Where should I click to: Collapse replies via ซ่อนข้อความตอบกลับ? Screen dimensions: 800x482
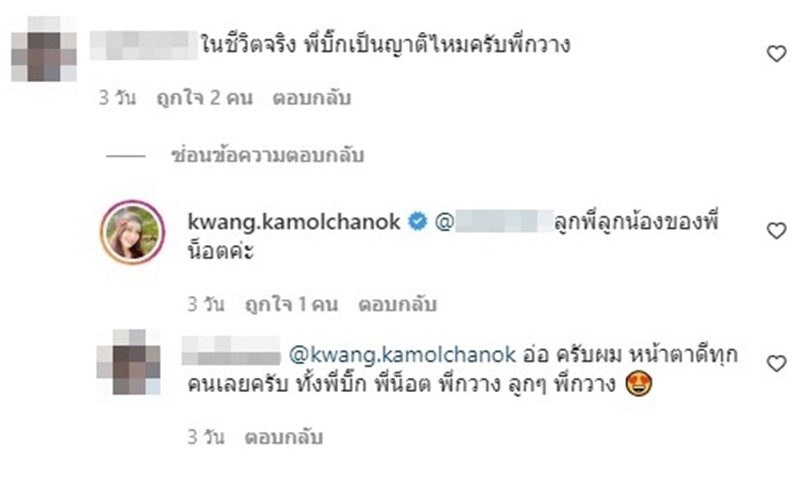[267, 155]
